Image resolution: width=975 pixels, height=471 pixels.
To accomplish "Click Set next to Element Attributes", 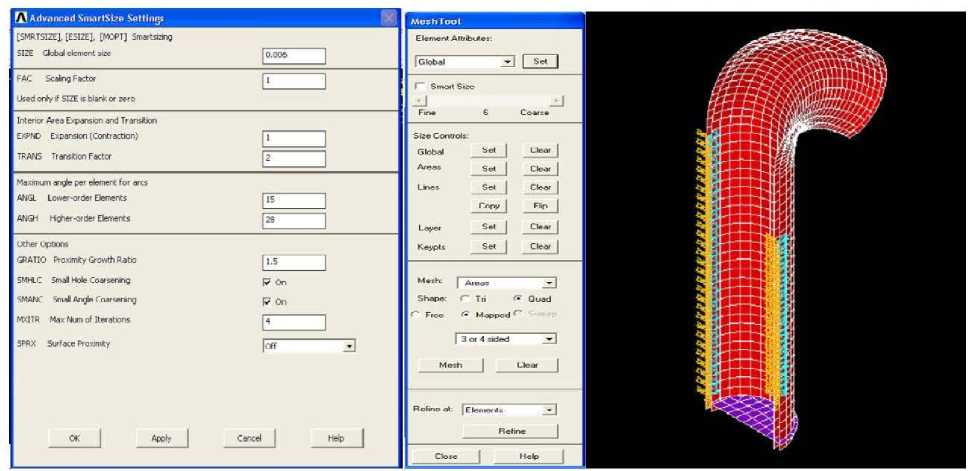I will [540, 62].
